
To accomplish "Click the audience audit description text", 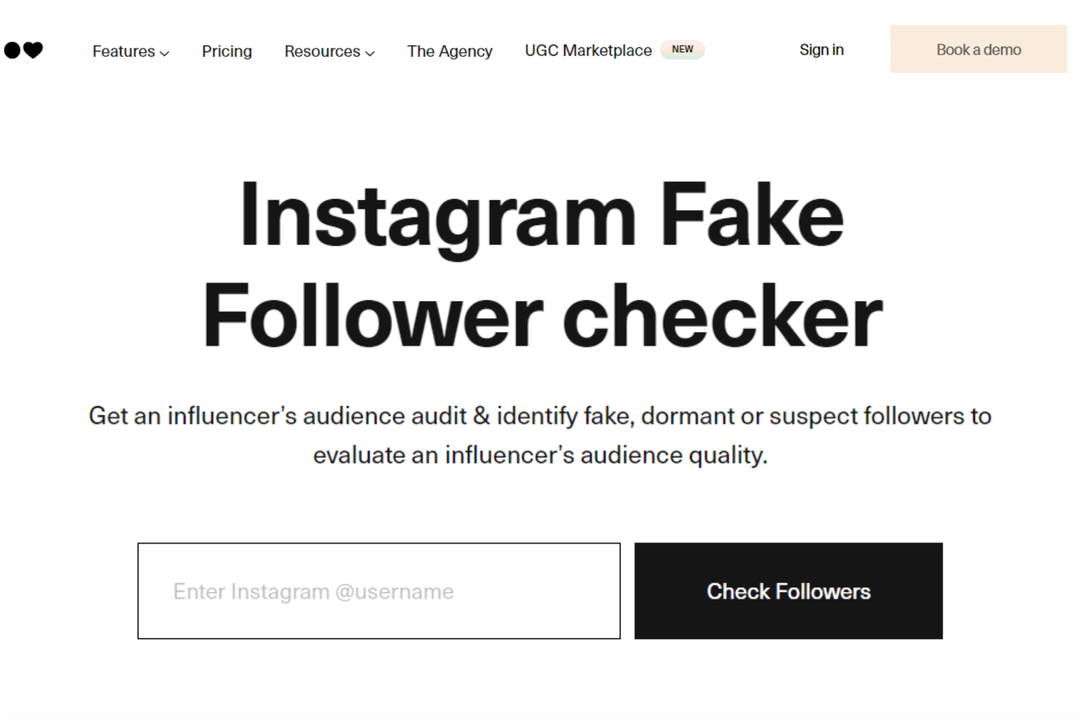I will 540,434.
